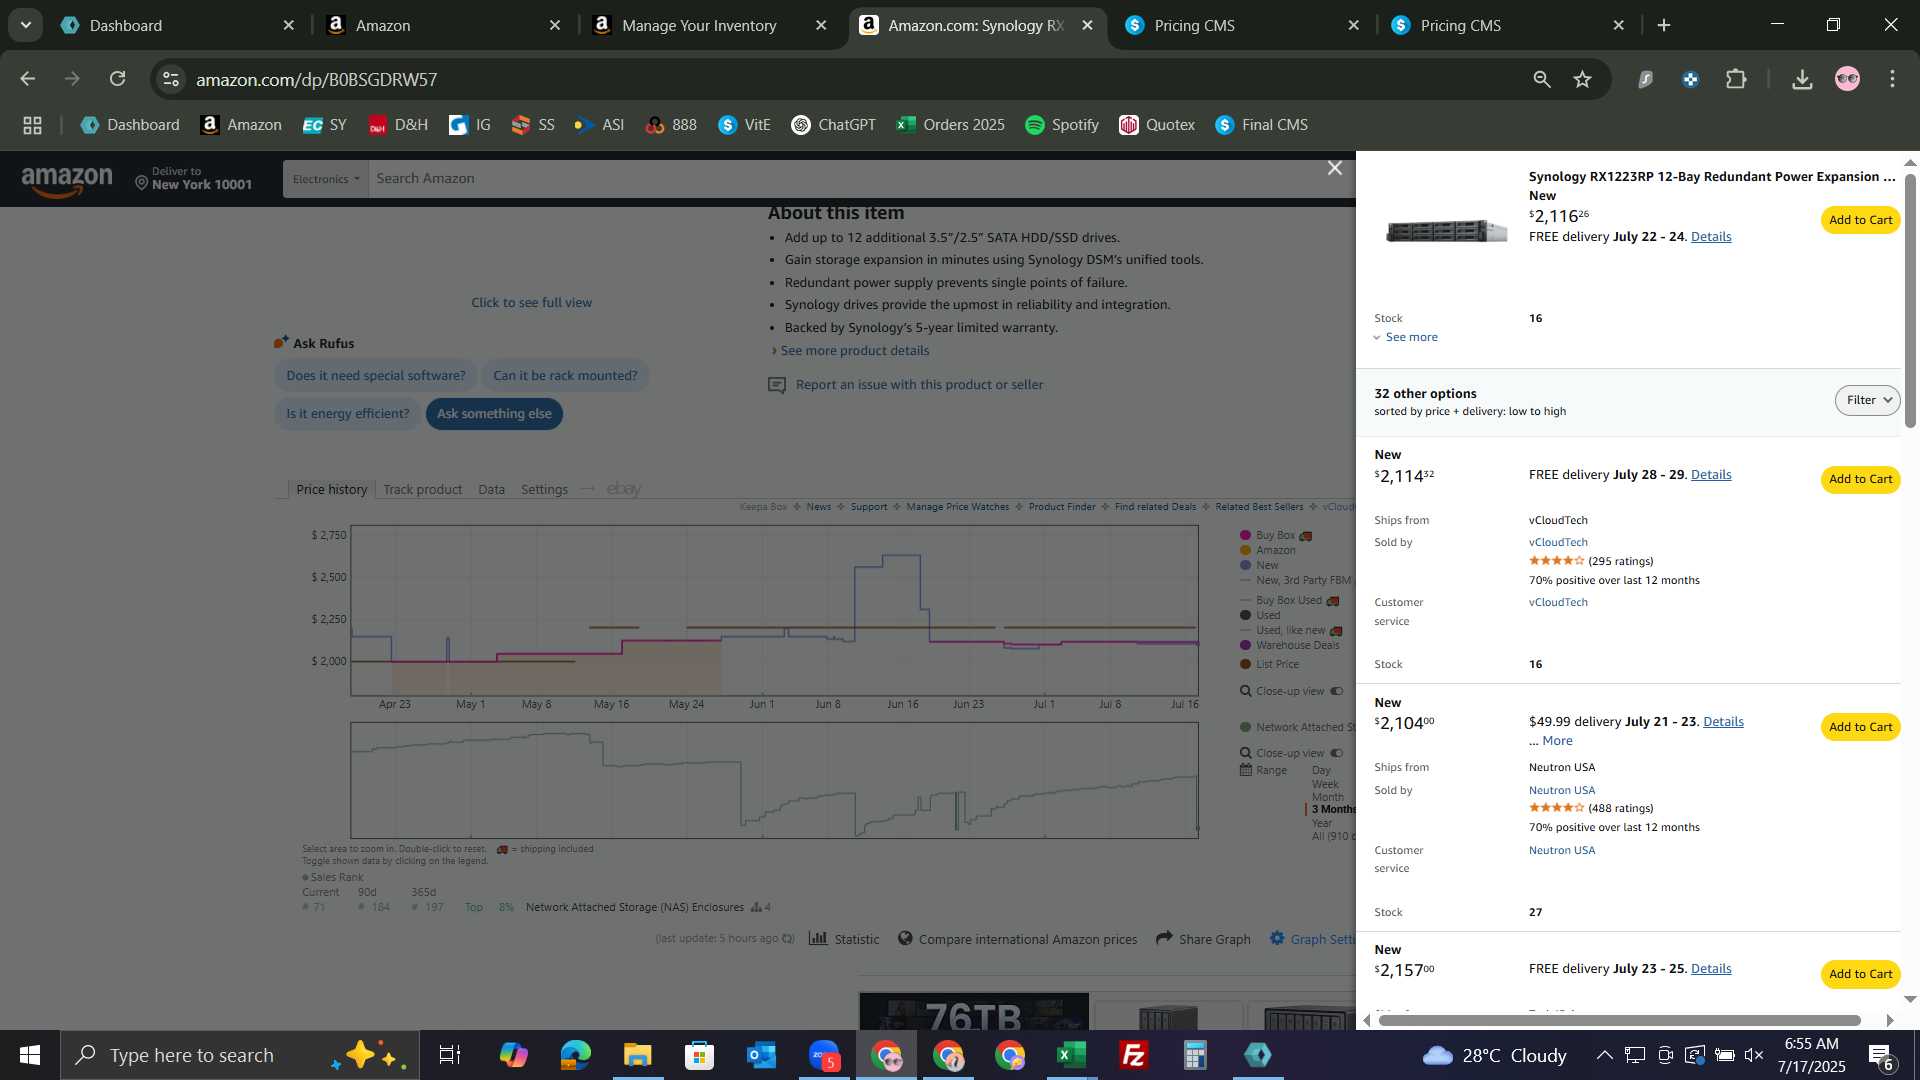
Task: Click the offers panel horizontal scrollbar
Action: point(1619,1020)
